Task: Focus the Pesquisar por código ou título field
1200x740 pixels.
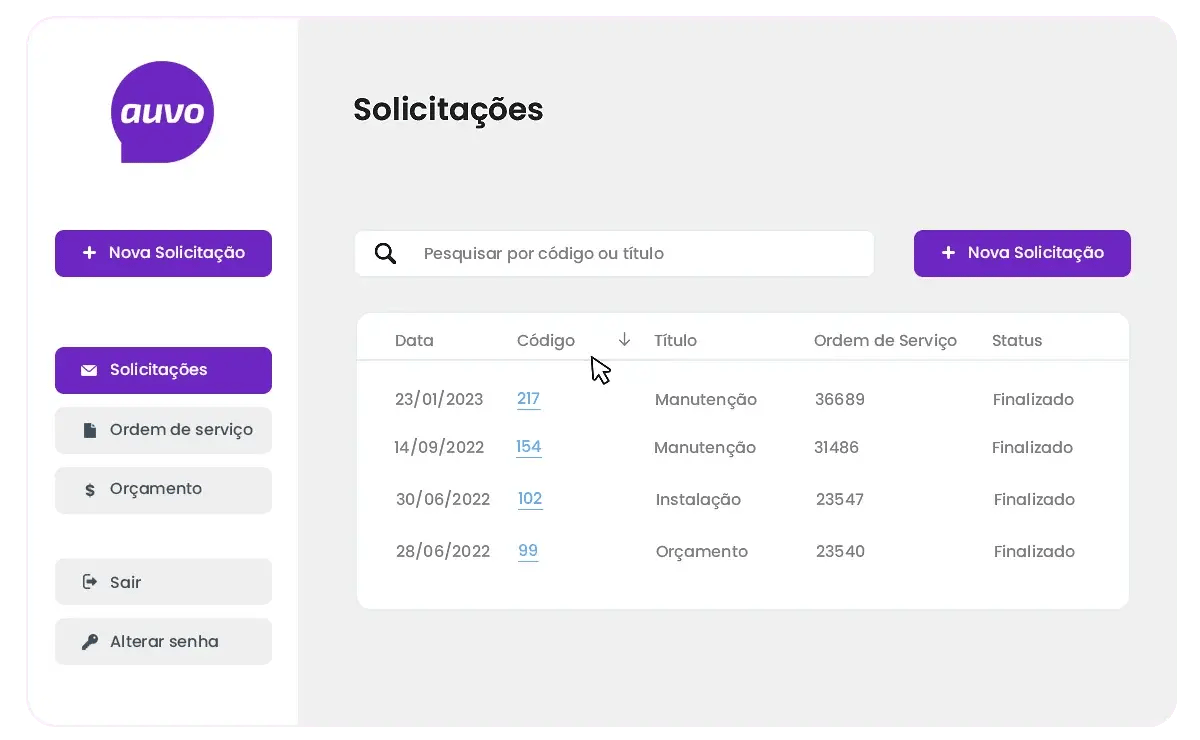Action: 614,253
